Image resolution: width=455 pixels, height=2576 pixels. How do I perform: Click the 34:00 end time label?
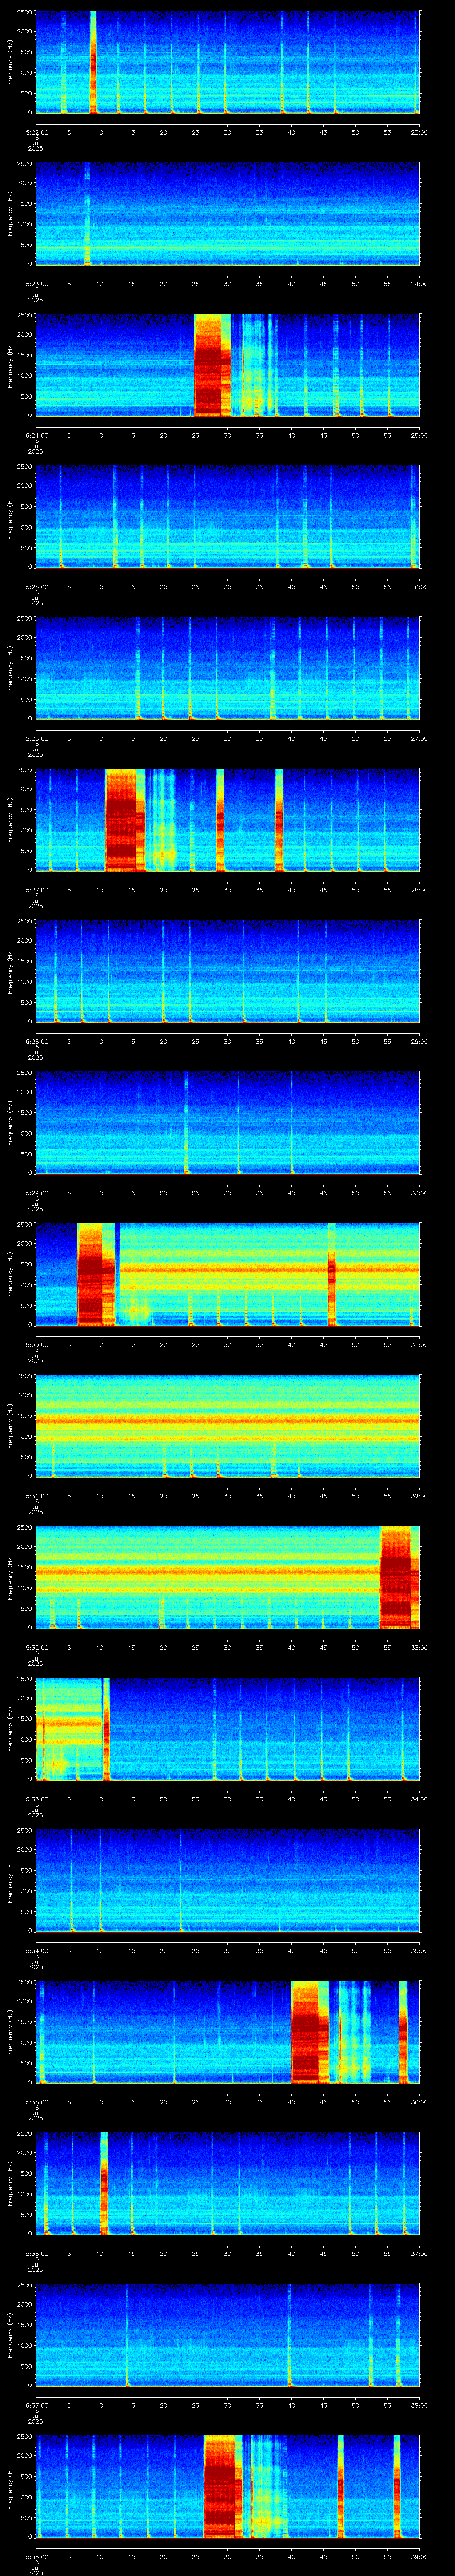pyautogui.click(x=419, y=1799)
